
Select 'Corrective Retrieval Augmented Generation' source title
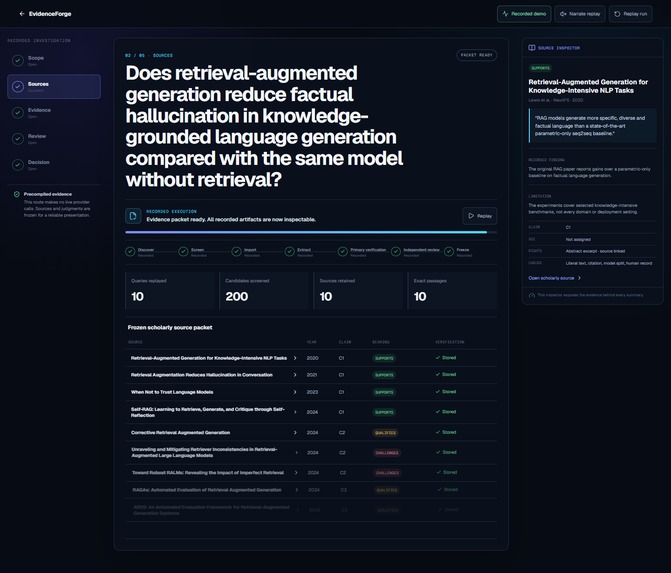coord(180,433)
